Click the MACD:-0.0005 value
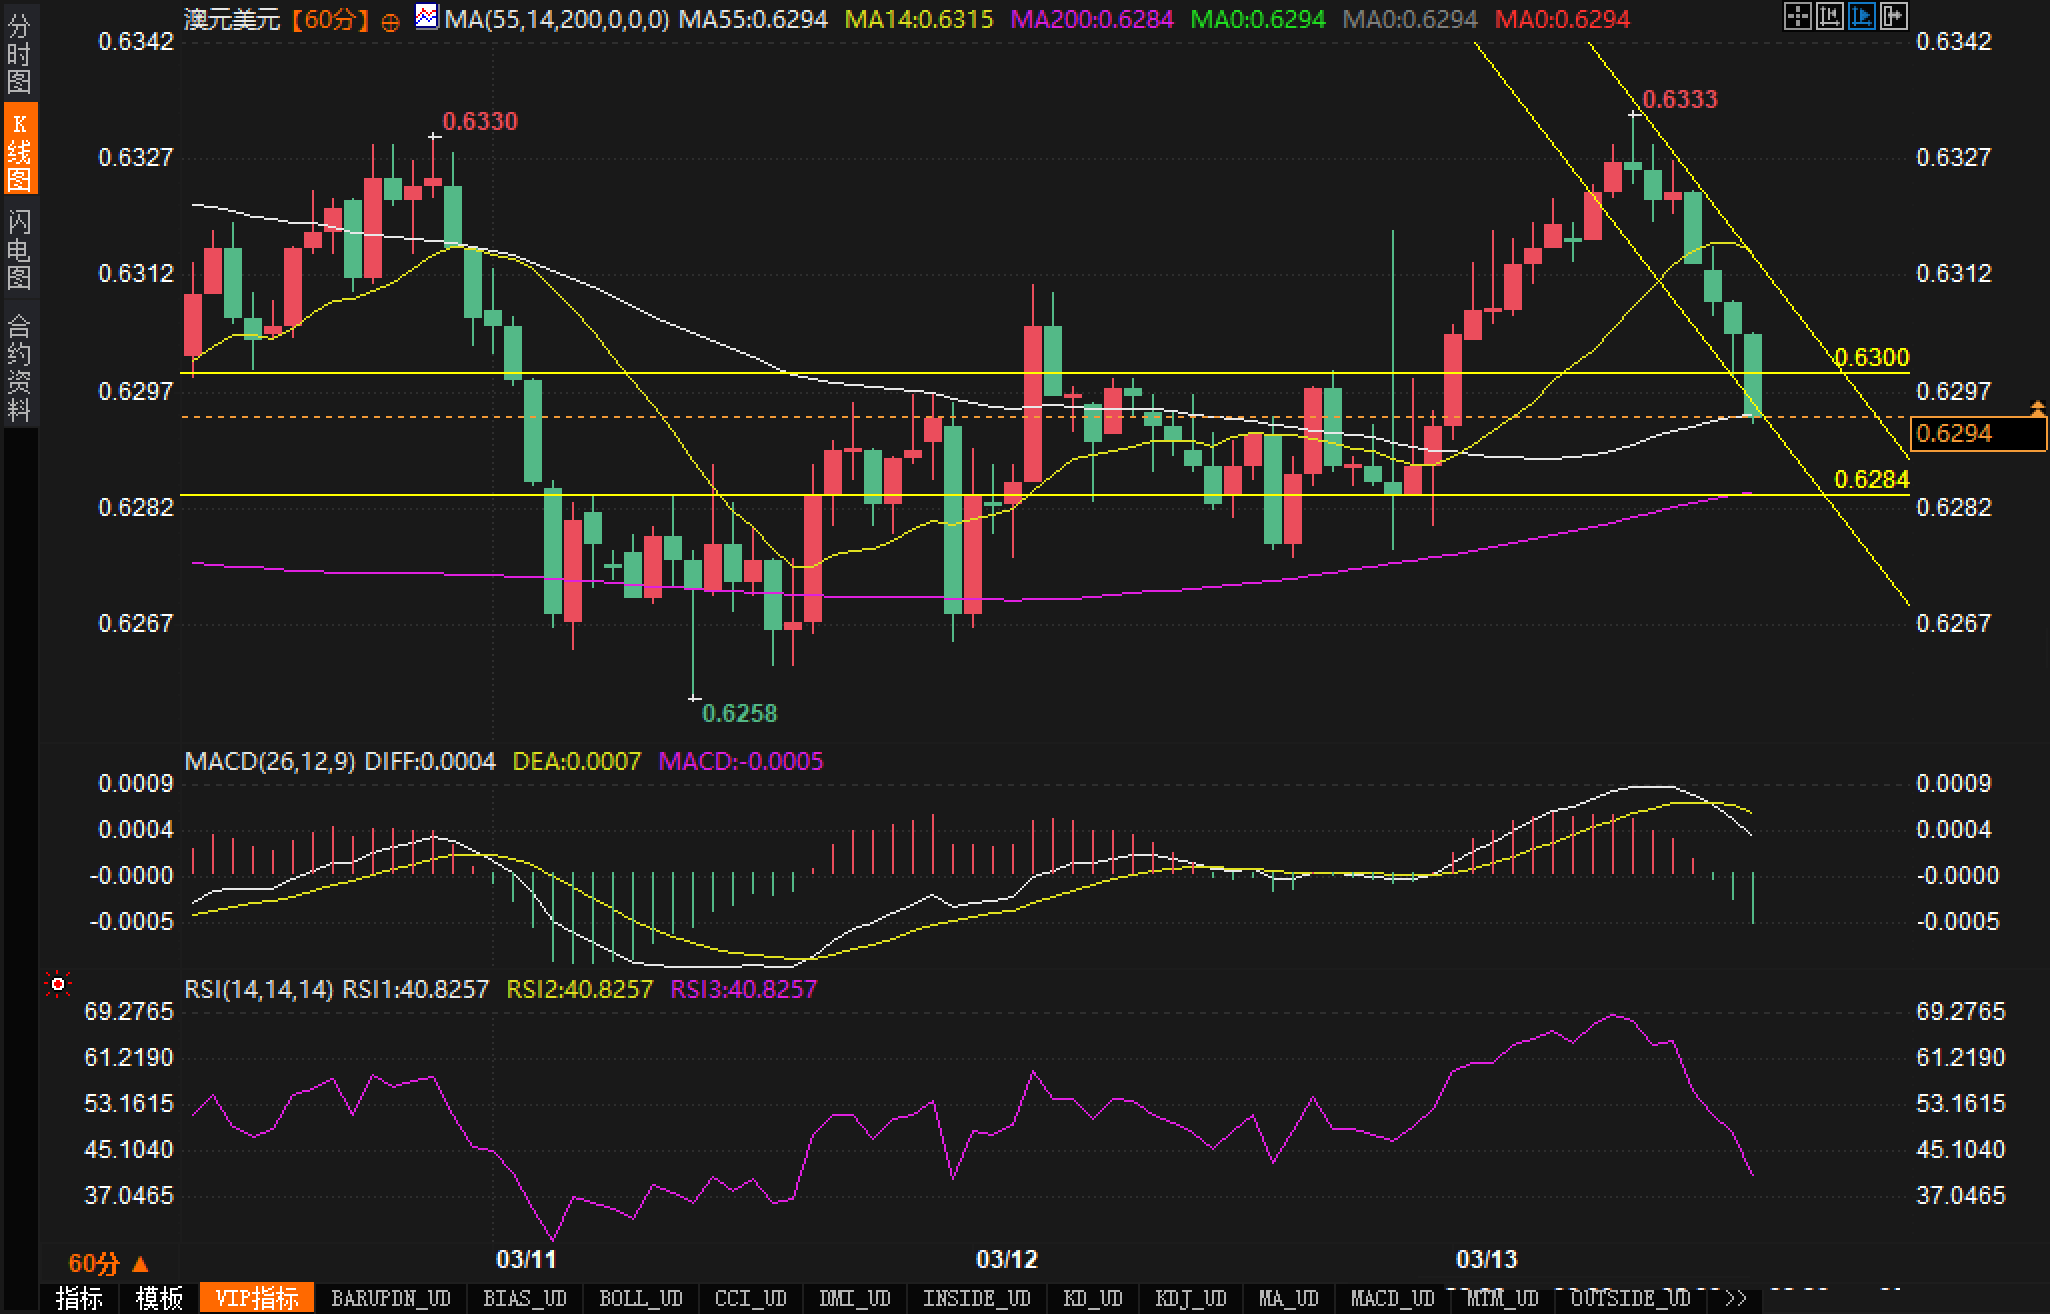2050x1314 pixels. (741, 761)
